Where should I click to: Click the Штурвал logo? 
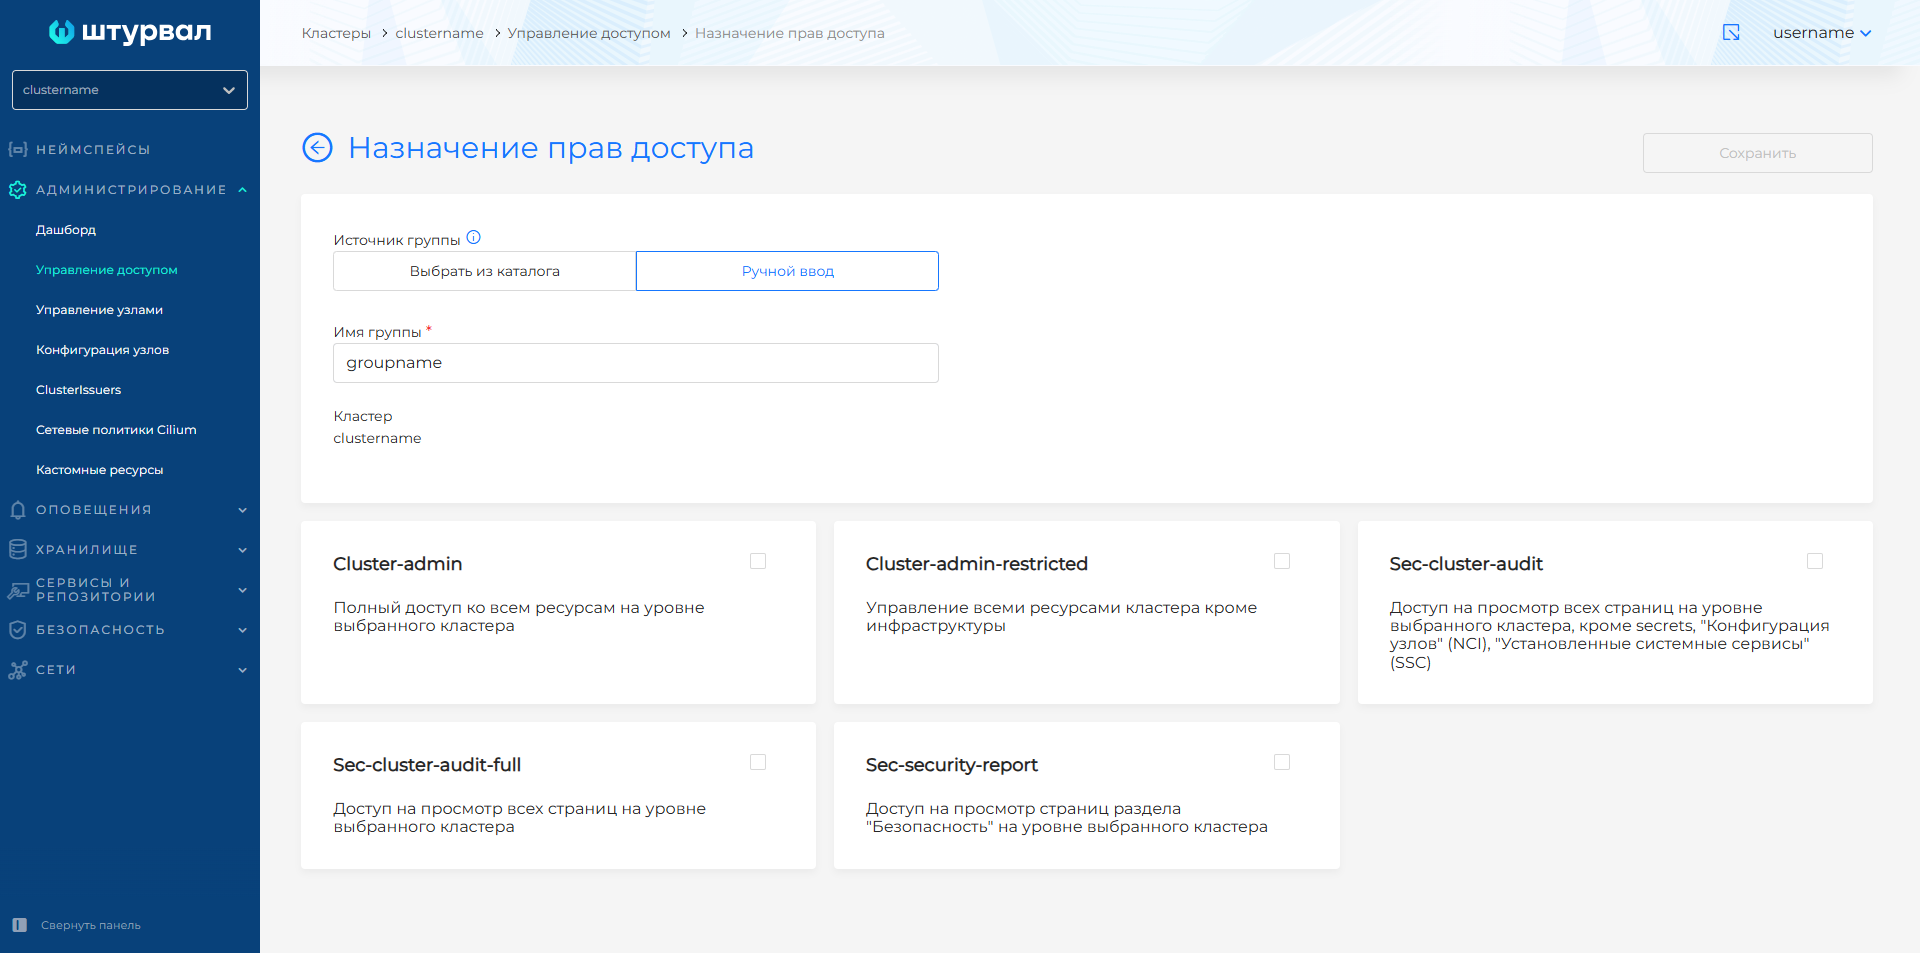tap(130, 32)
